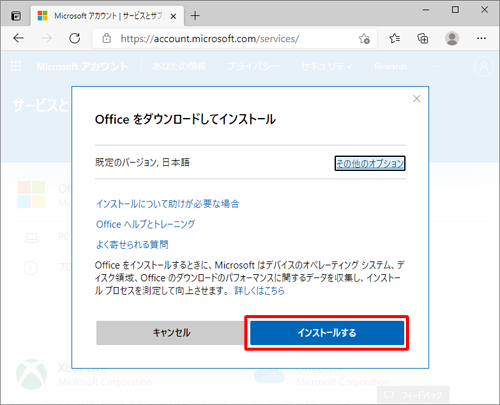Open インストールについて助けが必要な場合 link

point(168,204)
